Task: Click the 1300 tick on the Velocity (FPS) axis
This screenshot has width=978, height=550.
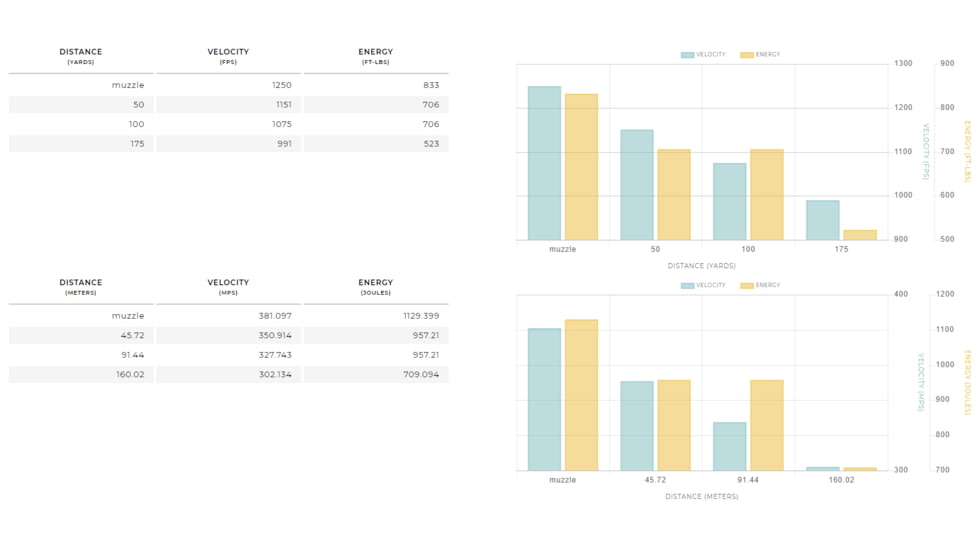Action: point(903,64)
